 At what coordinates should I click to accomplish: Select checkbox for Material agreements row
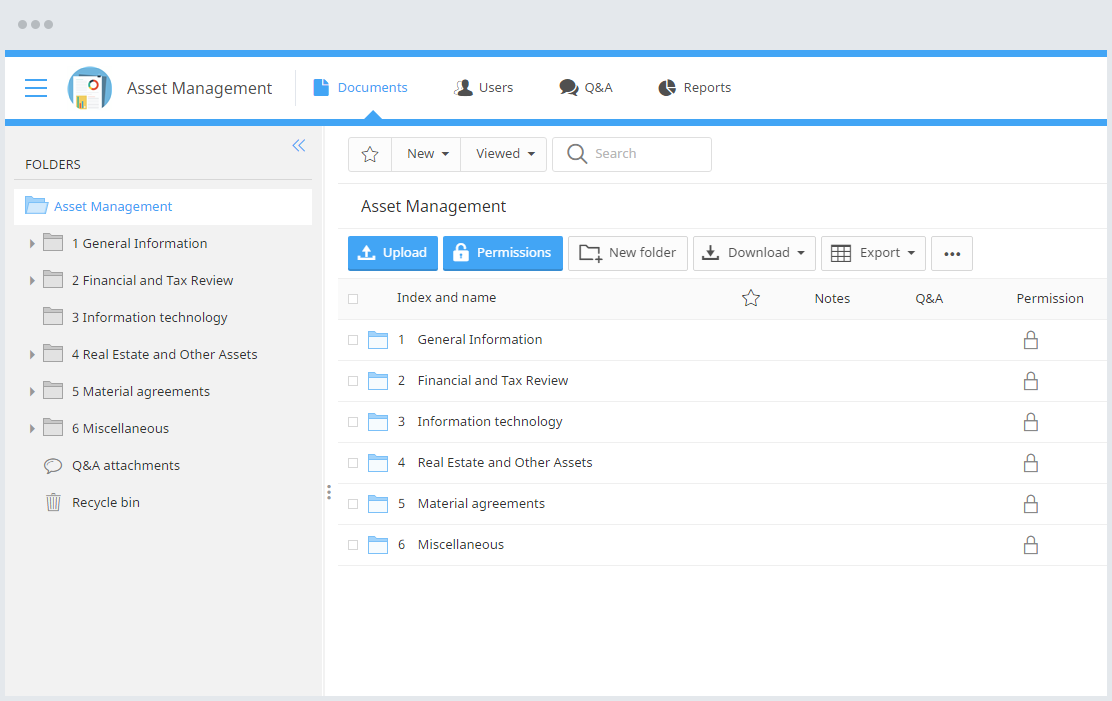pyautogui.click(x=353, y=504)
